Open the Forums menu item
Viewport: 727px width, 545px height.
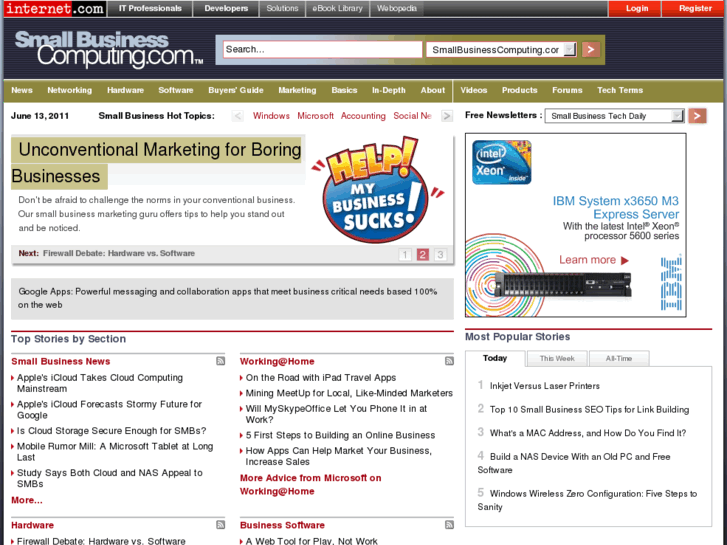point(567,90)
